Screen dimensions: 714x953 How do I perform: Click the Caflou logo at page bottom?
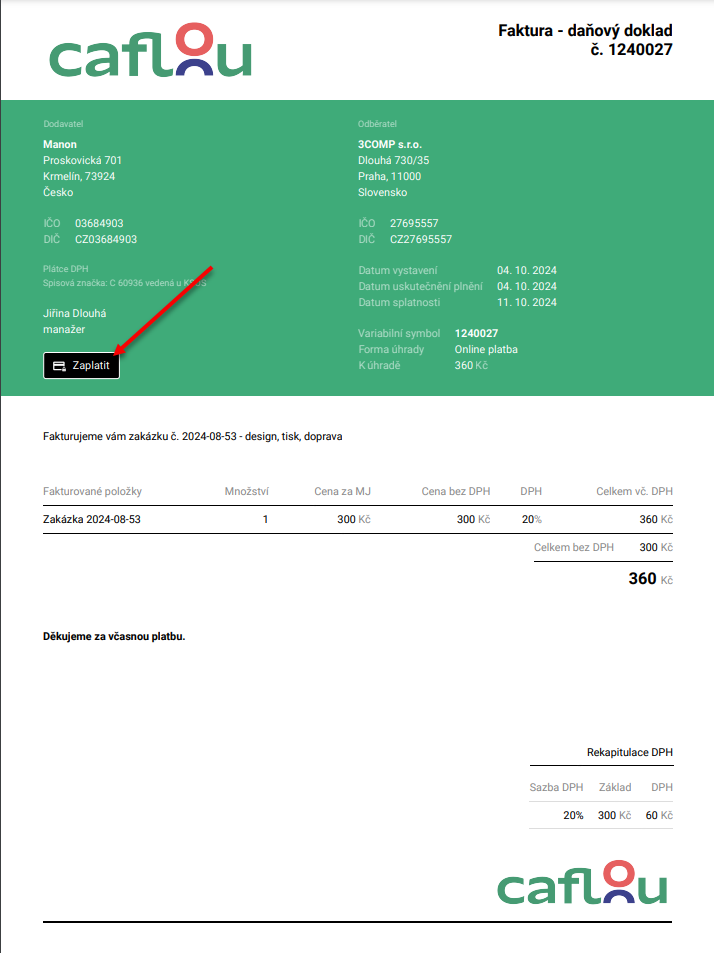pyautogui.click(x=582, y=882)
